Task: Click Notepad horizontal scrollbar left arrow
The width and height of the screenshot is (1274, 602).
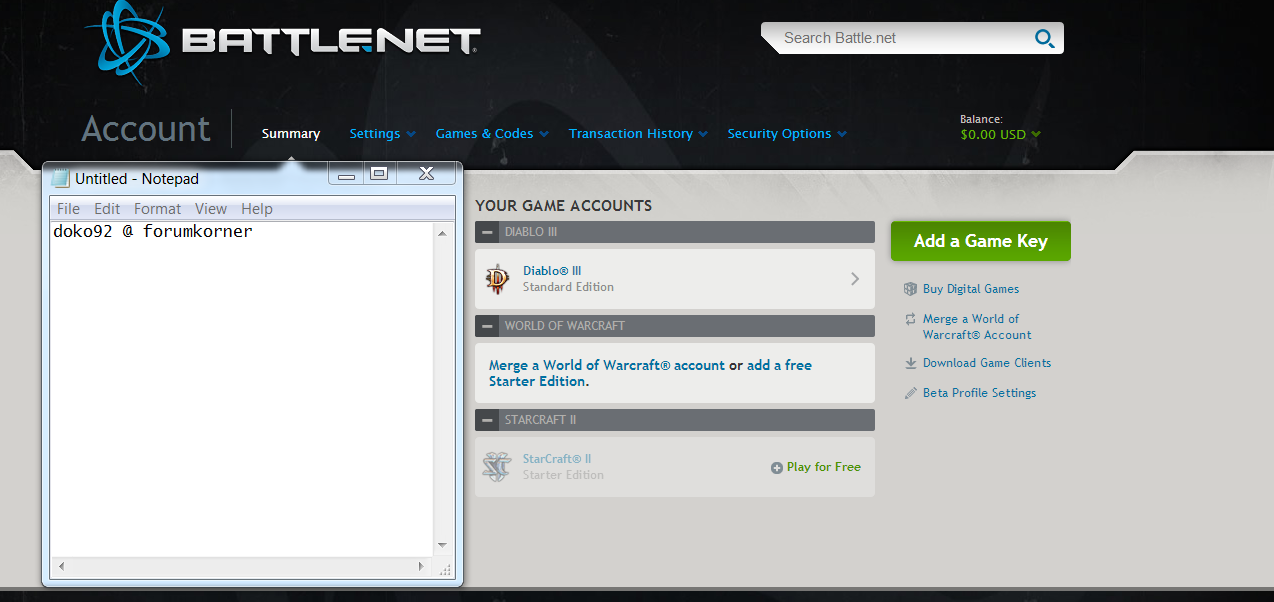Action: [61, 566]
